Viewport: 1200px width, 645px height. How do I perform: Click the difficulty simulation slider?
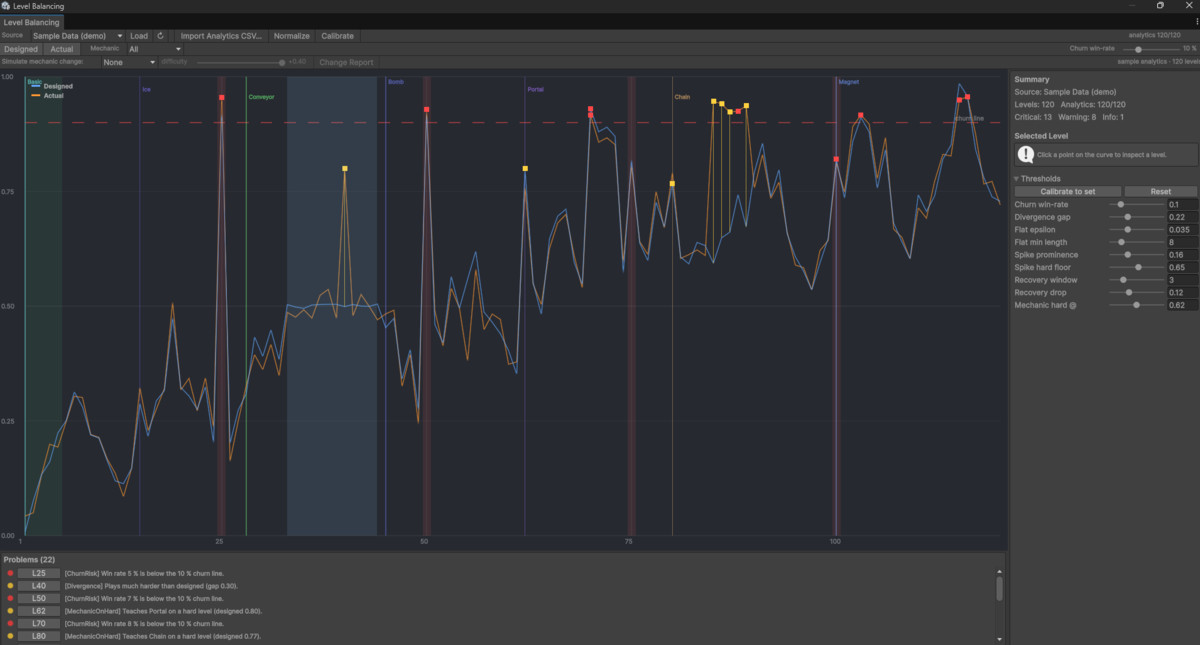[239, 62]
